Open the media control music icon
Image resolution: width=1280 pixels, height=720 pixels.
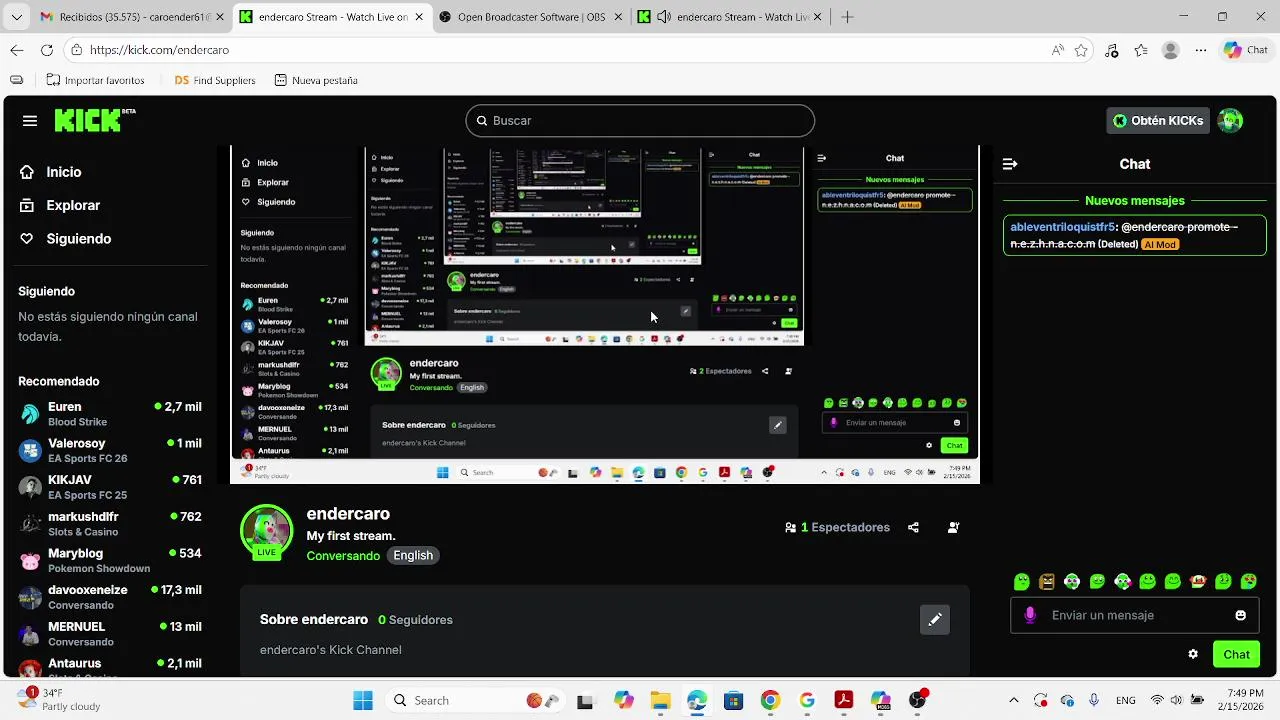(x=1112, y=50)
